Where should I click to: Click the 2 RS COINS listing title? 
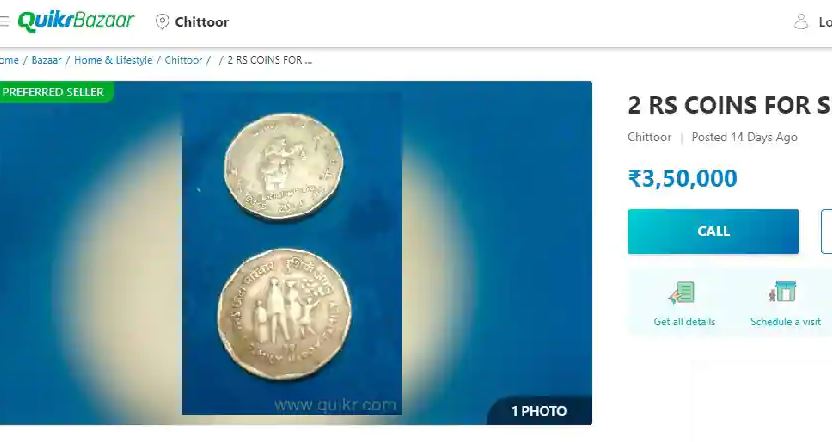point(730,105)
